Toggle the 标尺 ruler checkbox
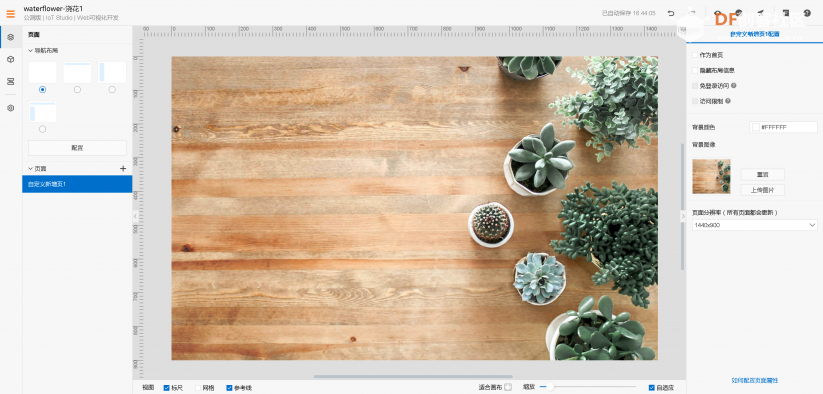This screenshot has height=394, width=823. pyautogui.click(x=166, y=388)
